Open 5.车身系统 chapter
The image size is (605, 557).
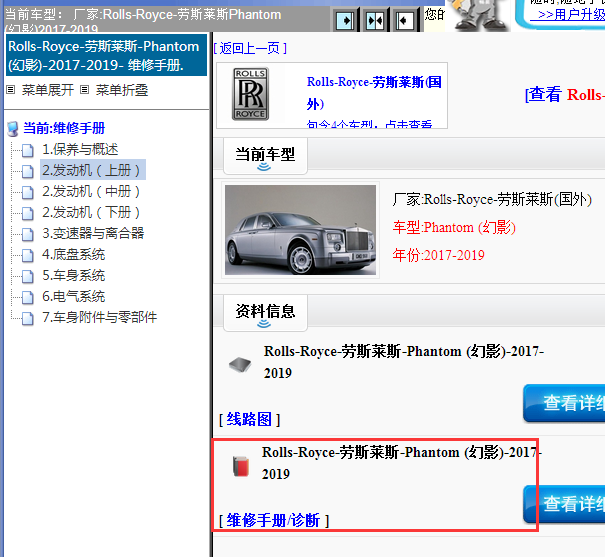click(x=73, y=275)
